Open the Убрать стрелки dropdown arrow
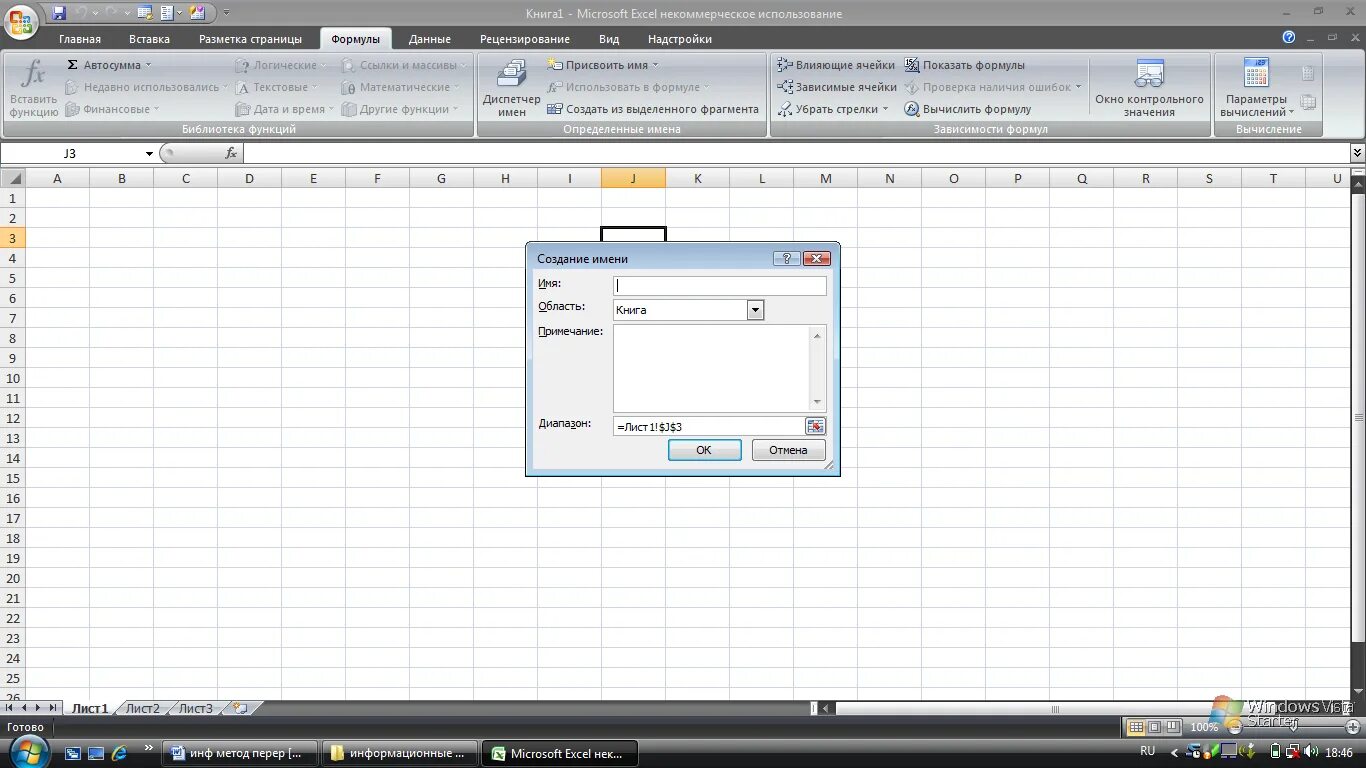Viewport: 1366px width, 768px height. (x=885, y=109)
